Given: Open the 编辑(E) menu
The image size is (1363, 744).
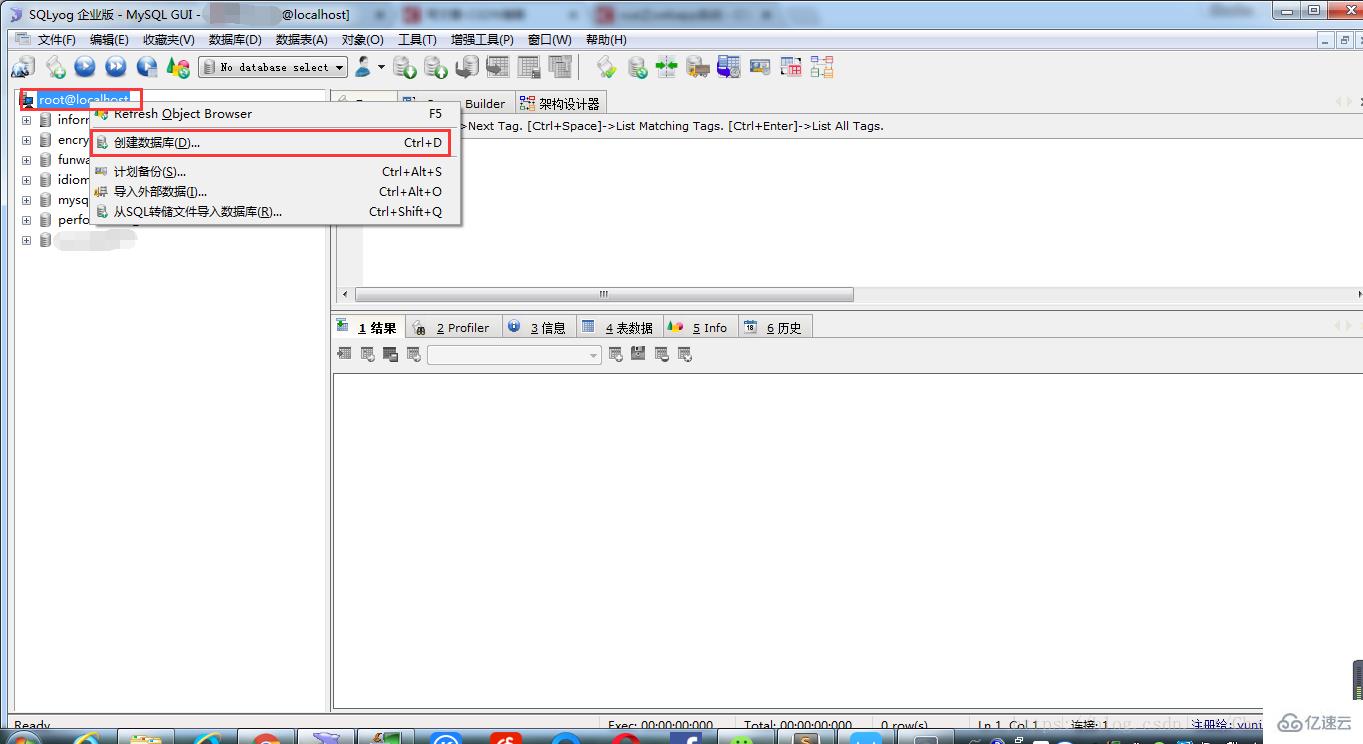Looking at the screenshot, I should [109, 40].
